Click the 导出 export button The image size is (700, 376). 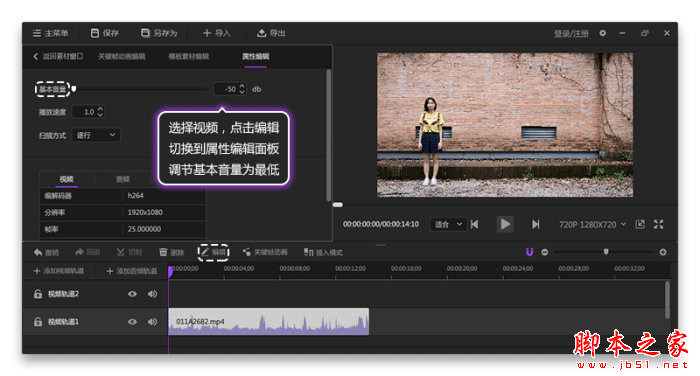271,33
